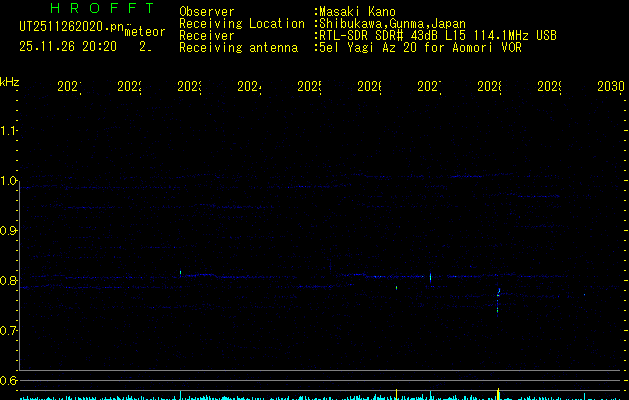Click the vertical meteor echo below 0.8 kHz
The height and width of the screenshot is (400, 629).
click(x=498, y=298)
